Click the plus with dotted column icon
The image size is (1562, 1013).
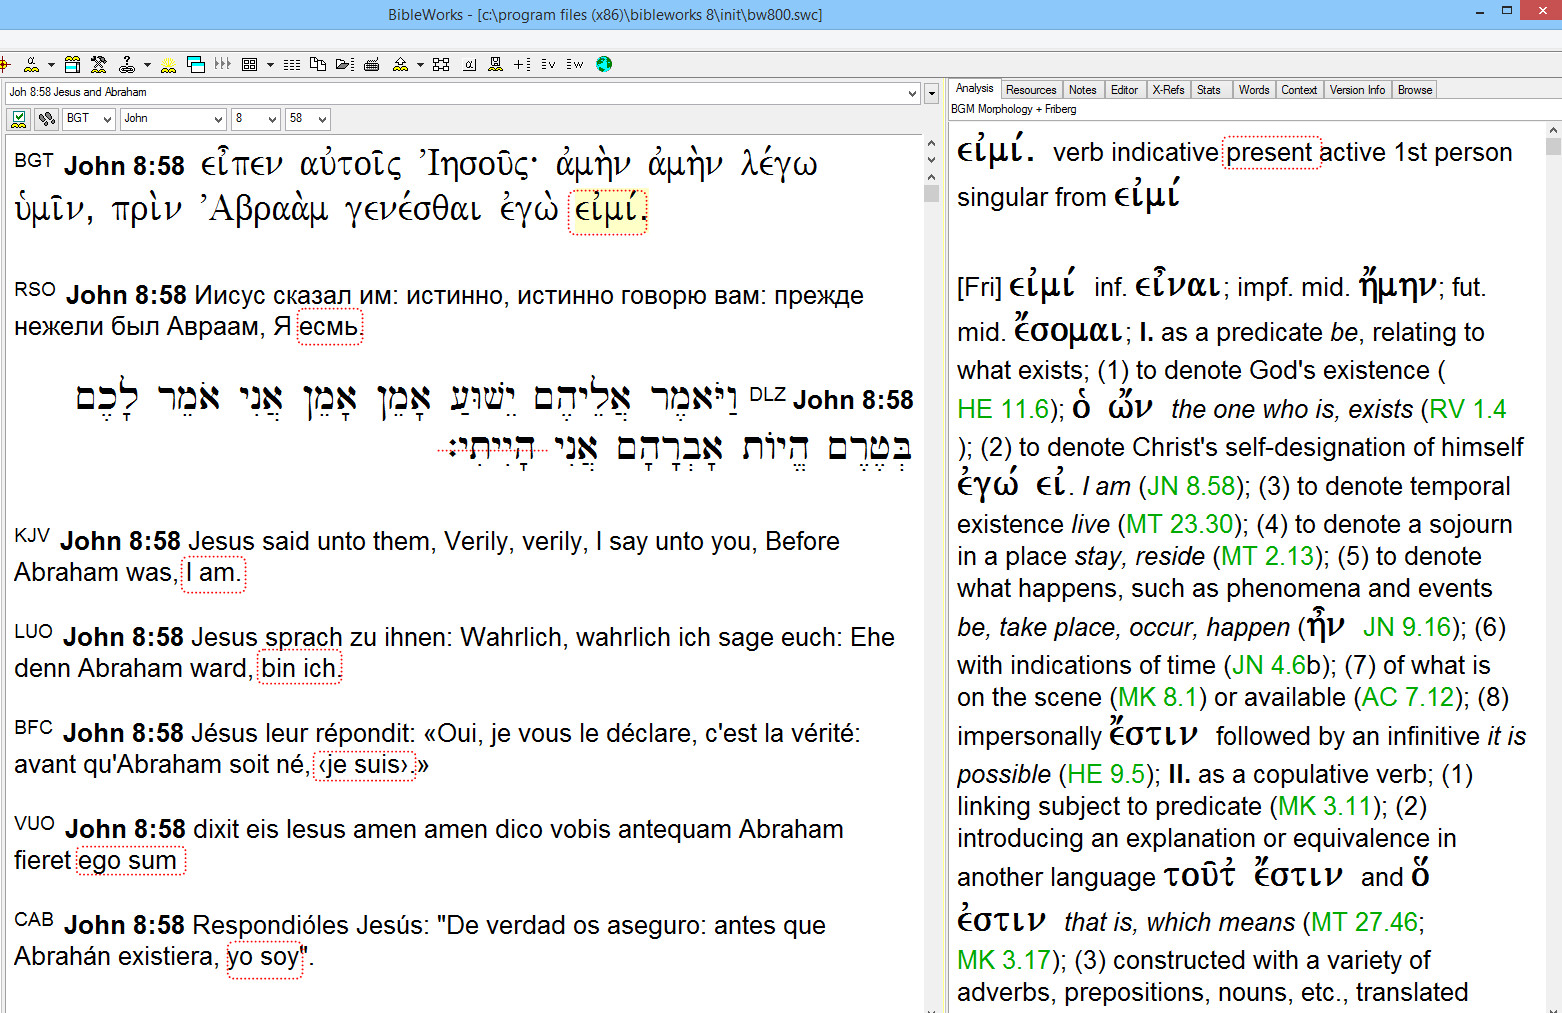(522, 65)
